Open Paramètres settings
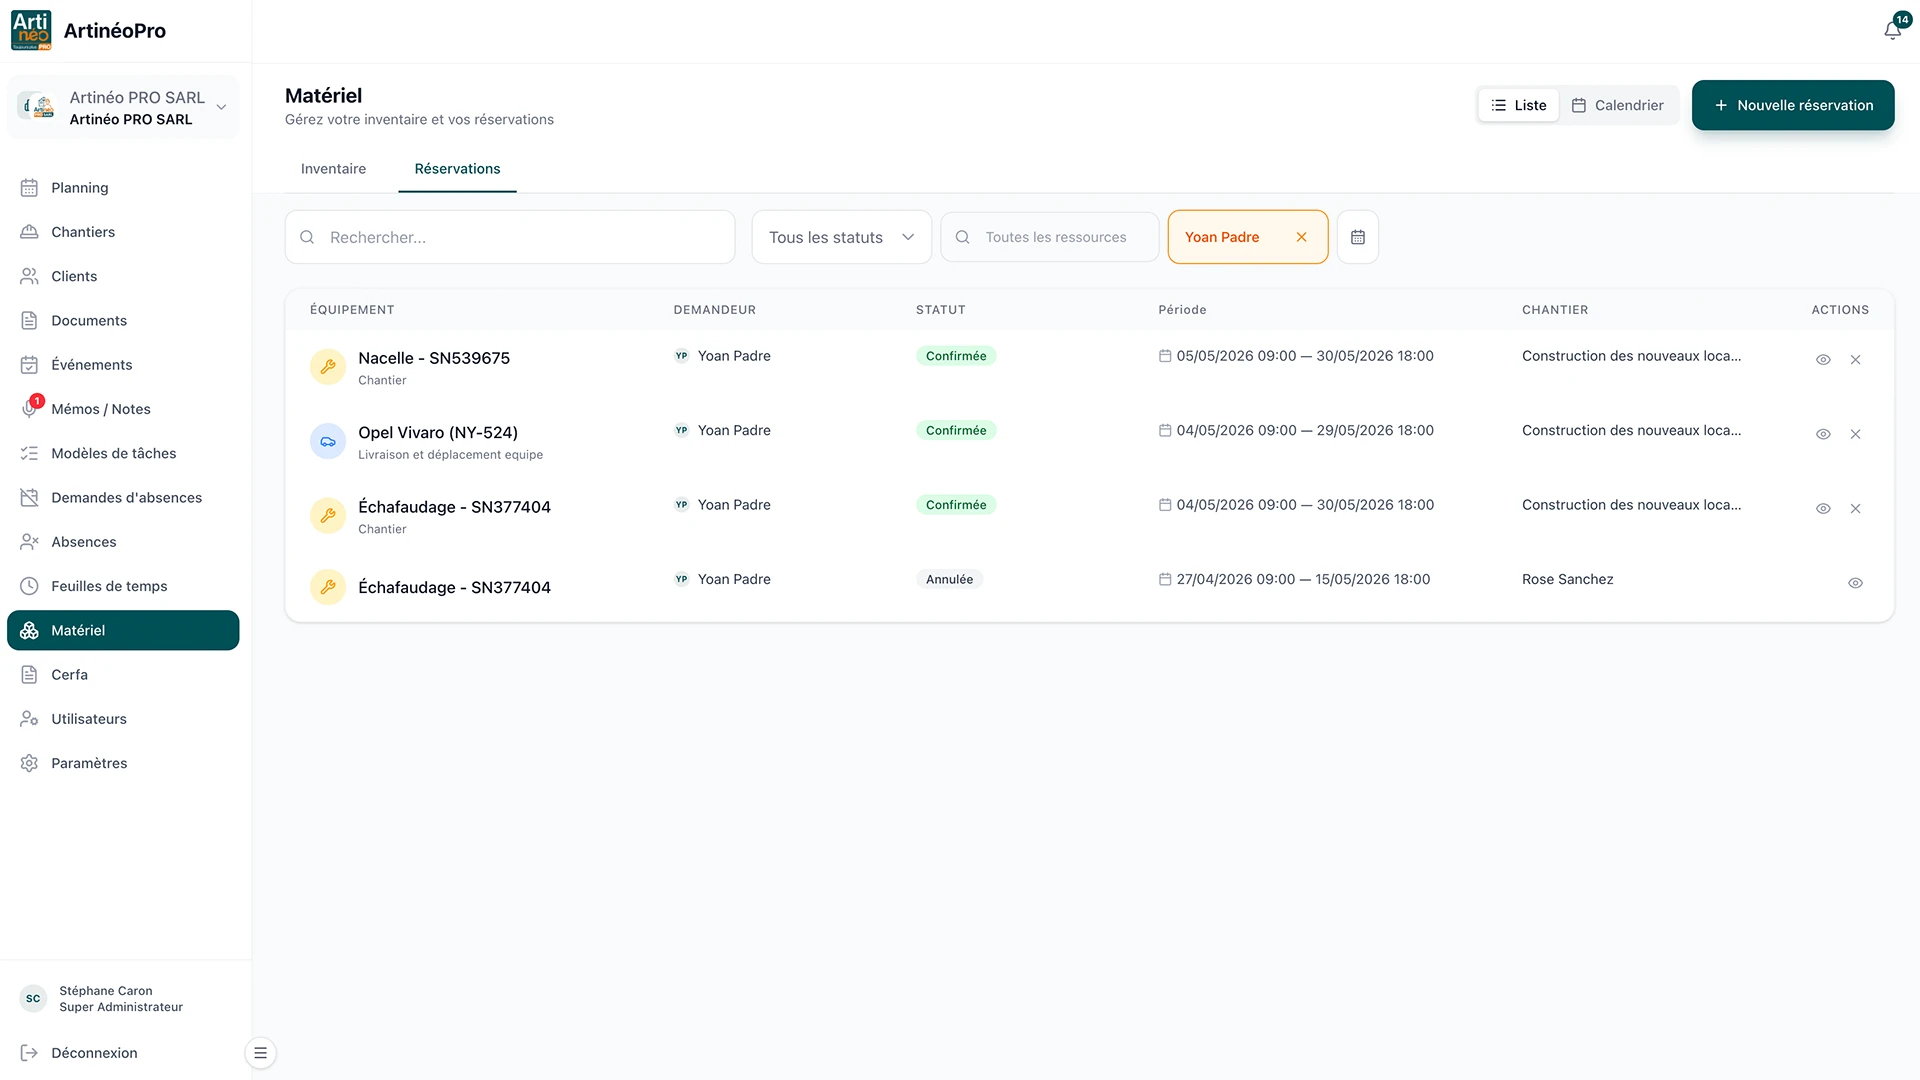This screenshot has width=1920, height=1080. click(x=123, y=763)
